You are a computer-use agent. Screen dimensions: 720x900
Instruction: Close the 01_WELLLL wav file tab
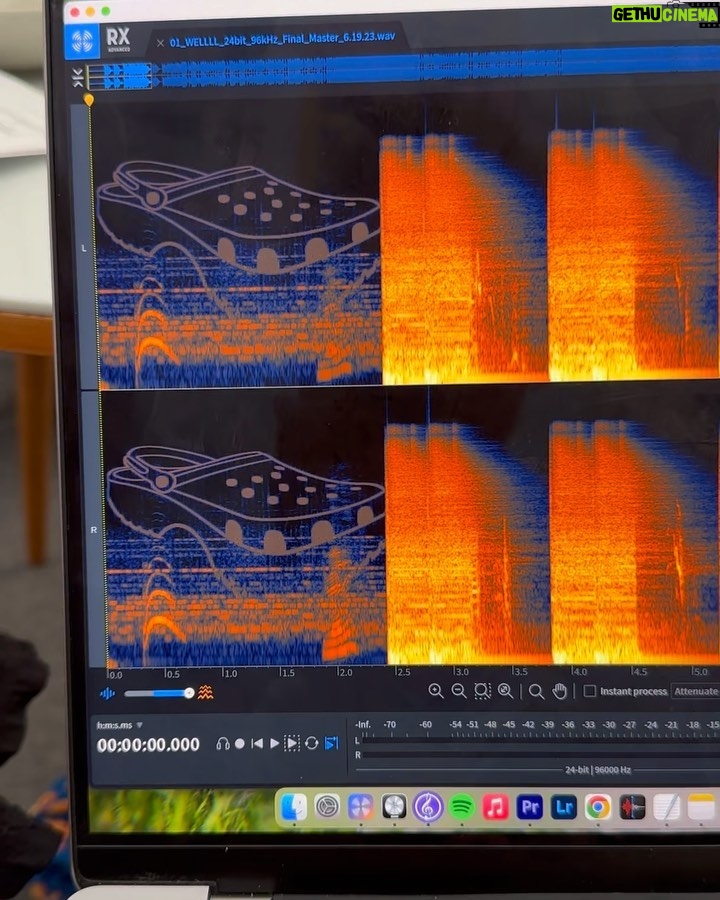click(x=160, y=42)
